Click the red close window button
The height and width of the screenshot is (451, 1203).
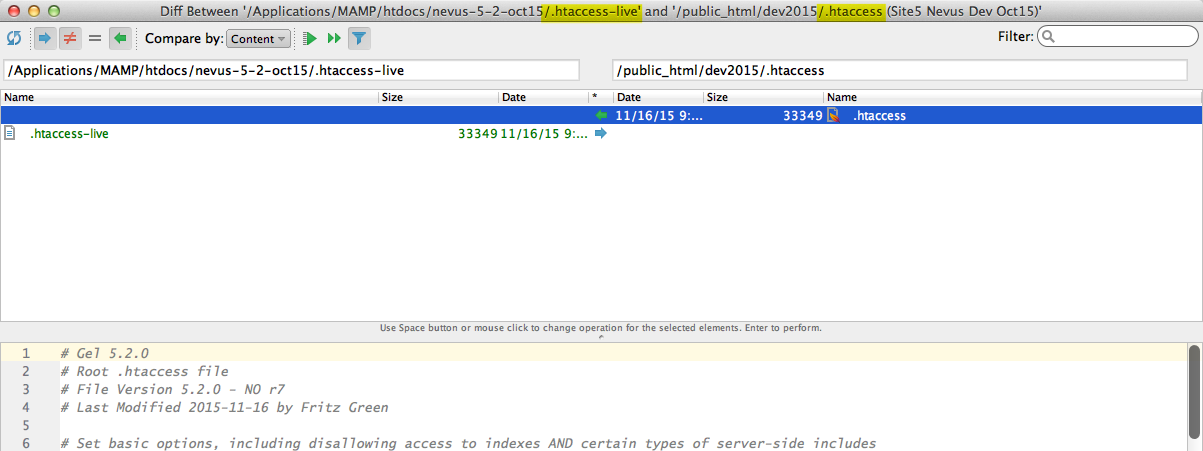13,10
